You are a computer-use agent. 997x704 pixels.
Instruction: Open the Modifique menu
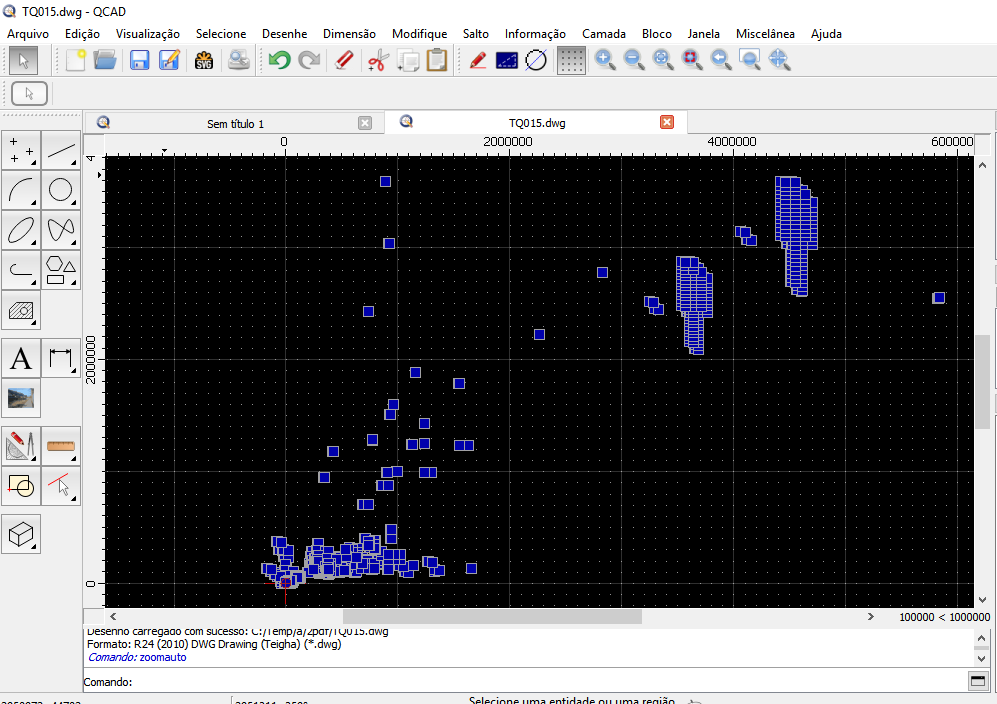(419, 34)
